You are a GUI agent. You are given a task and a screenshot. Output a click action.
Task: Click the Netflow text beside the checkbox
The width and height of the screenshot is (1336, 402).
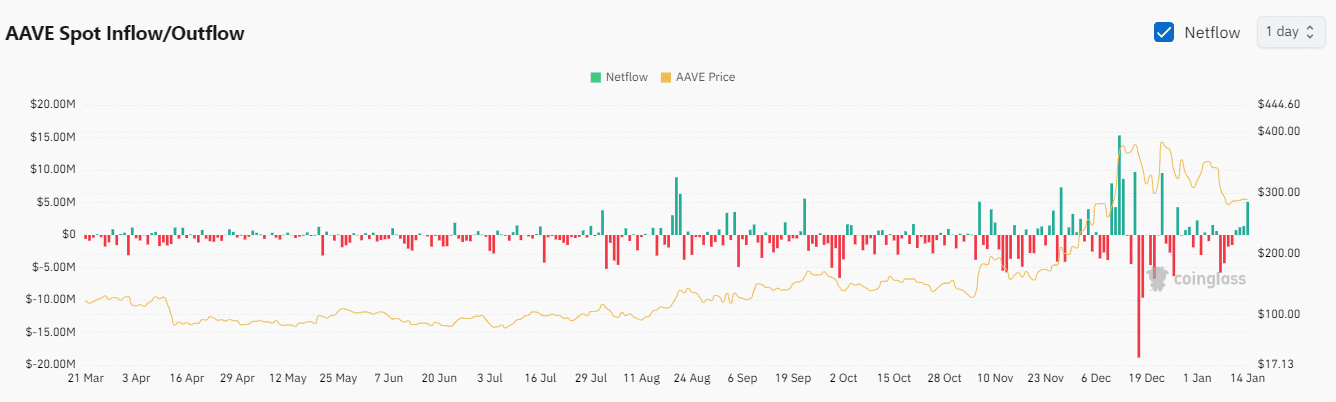pos(1212,32)
